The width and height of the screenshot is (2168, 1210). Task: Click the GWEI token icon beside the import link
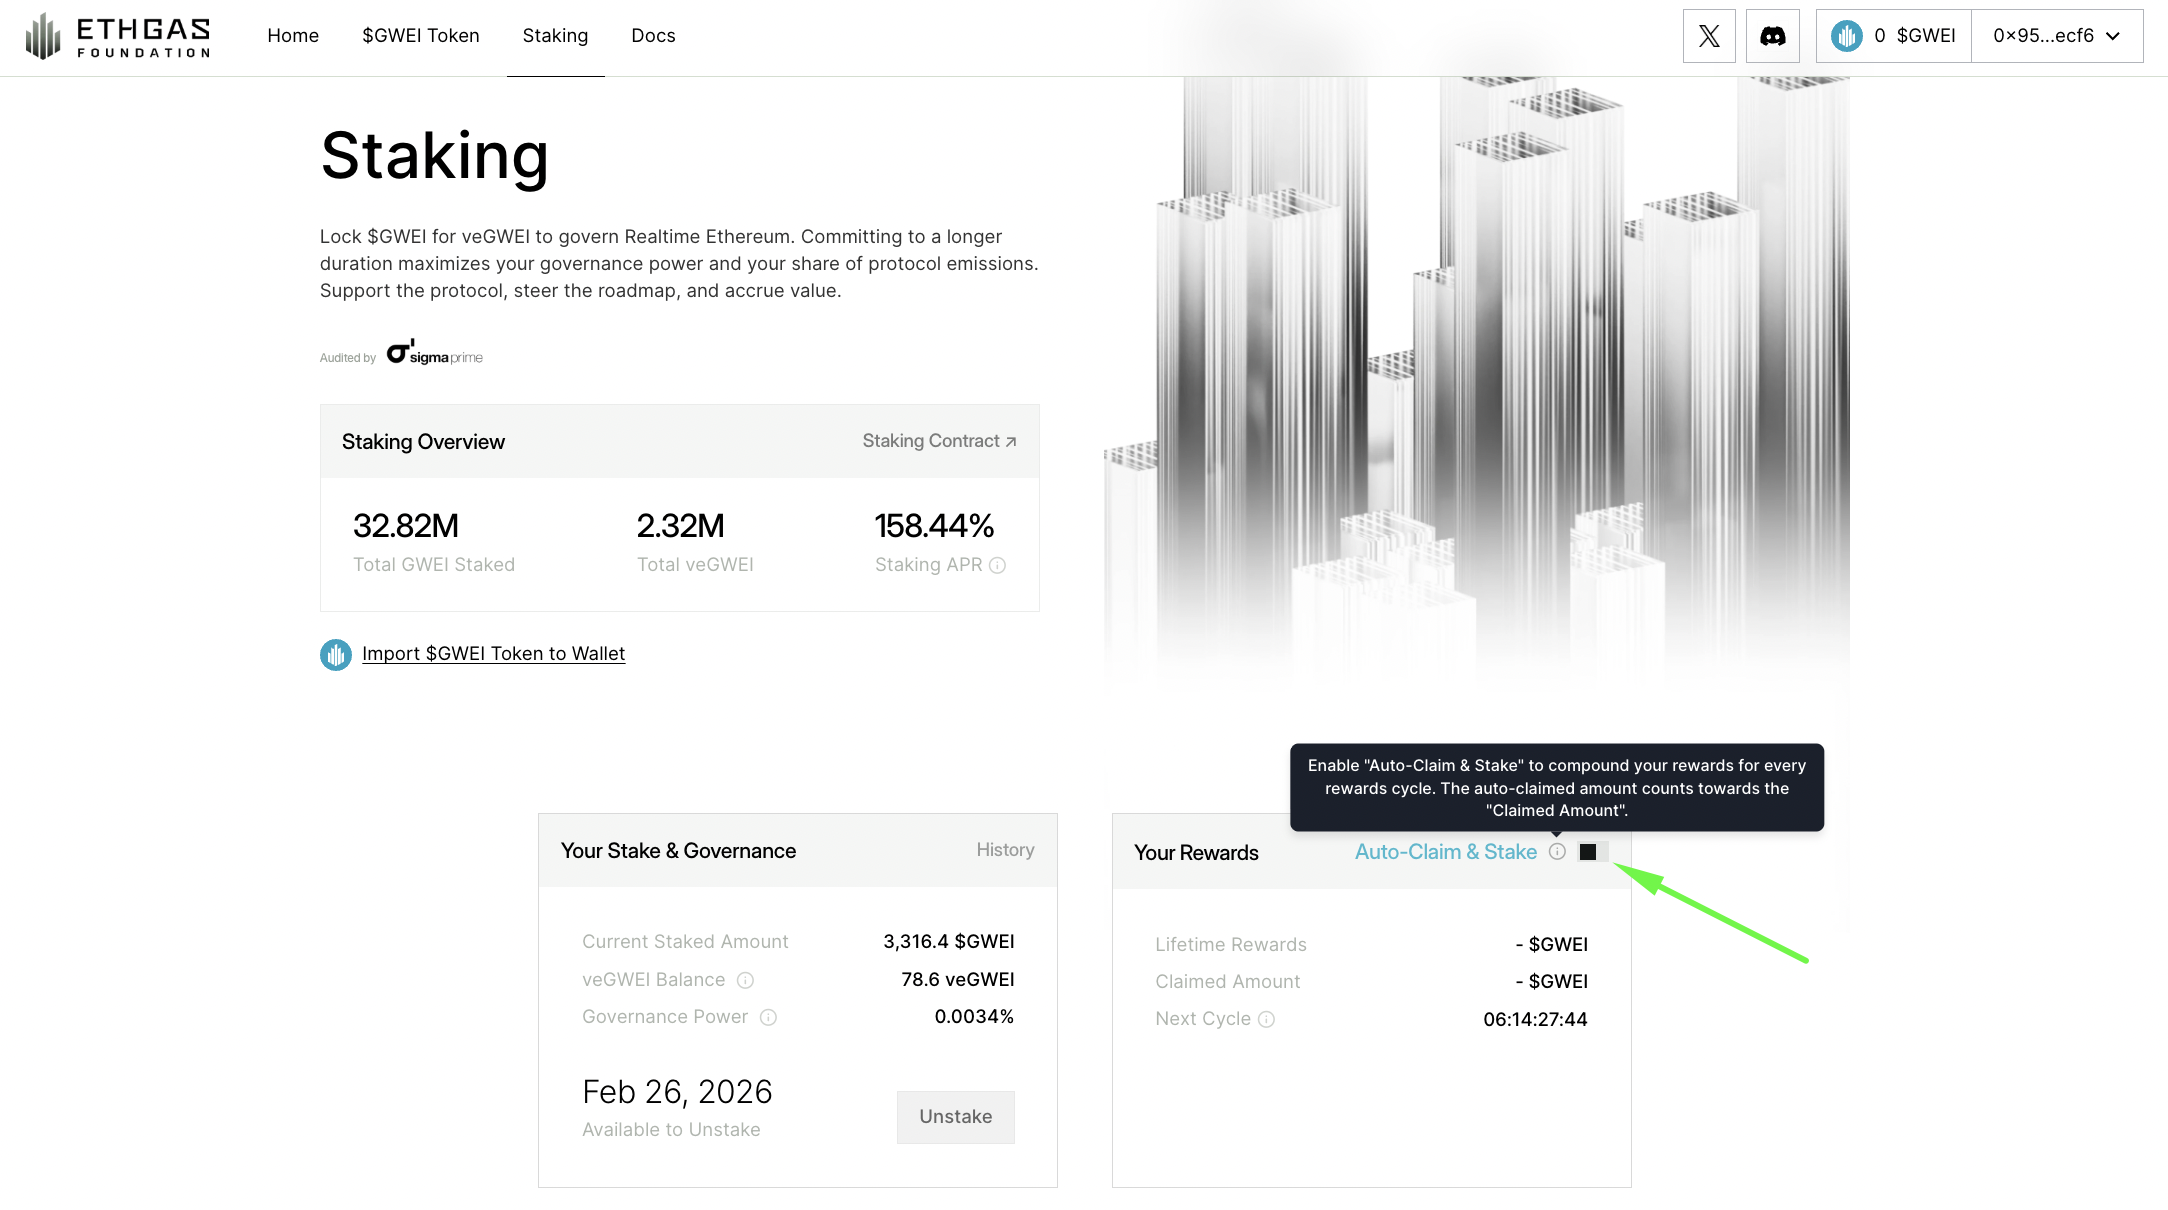point(336,655)
